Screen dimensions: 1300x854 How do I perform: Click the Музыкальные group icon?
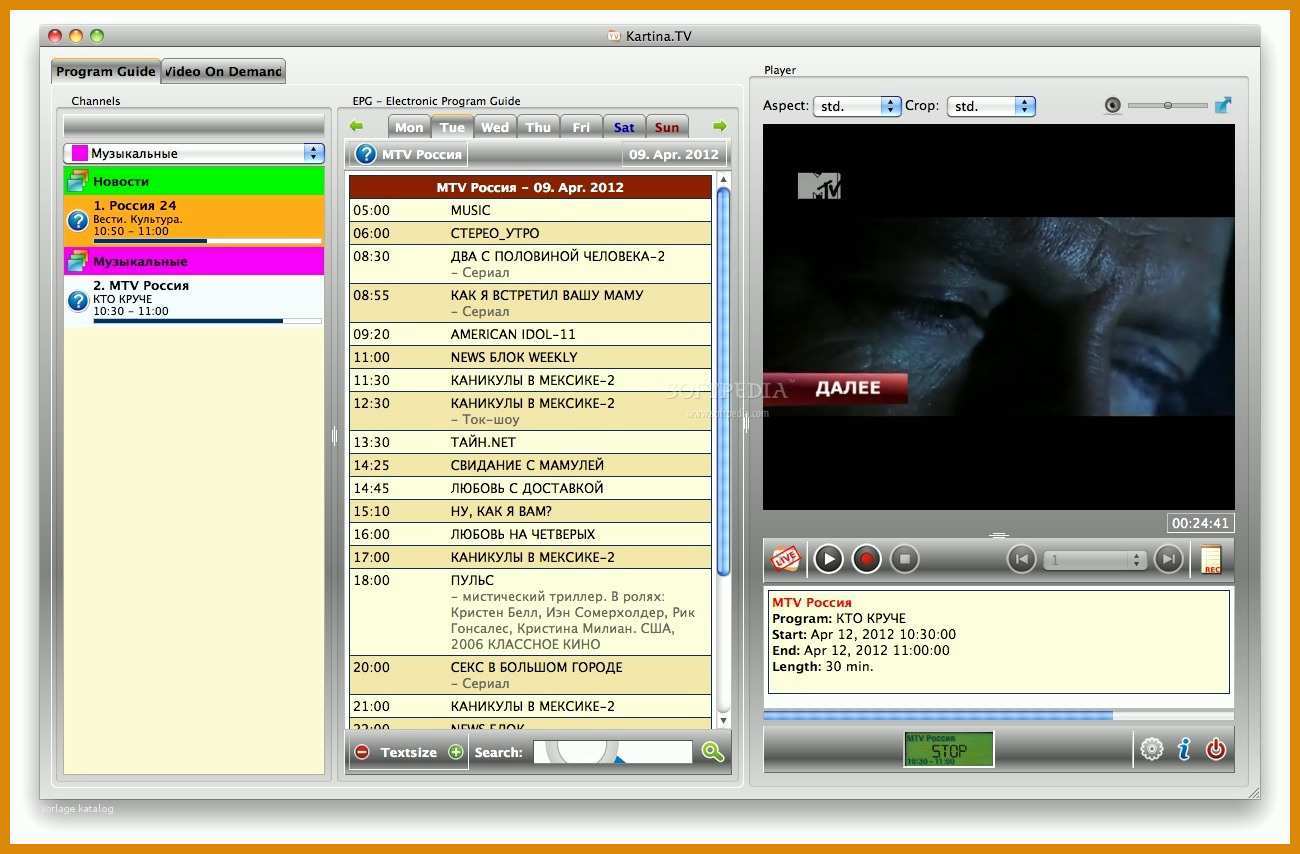[77, 261]
